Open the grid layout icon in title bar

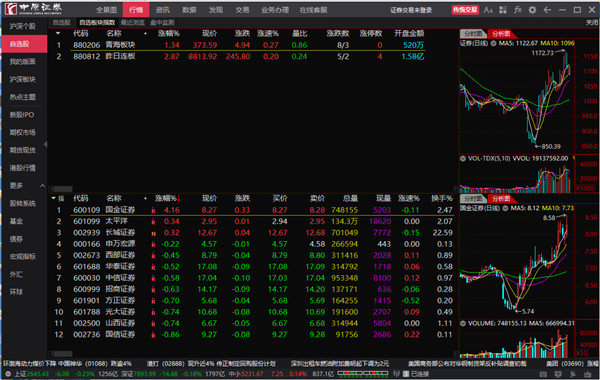pos(503,10)
